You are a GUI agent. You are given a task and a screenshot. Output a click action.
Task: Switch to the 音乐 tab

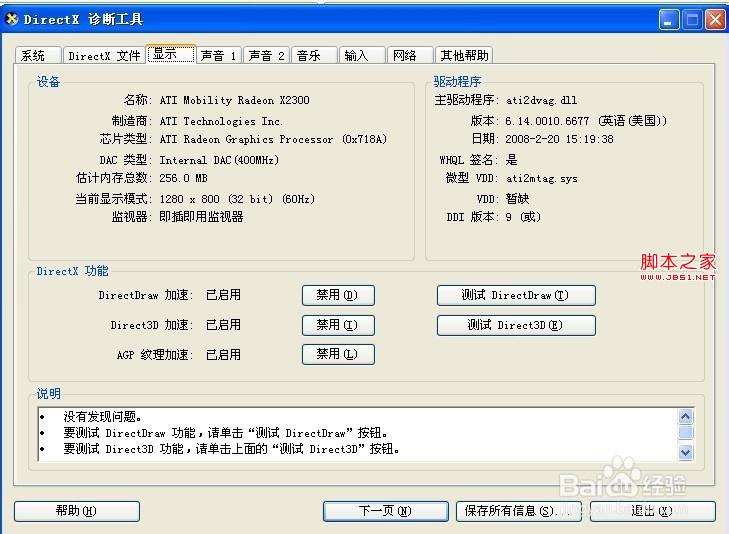[314, 55]
